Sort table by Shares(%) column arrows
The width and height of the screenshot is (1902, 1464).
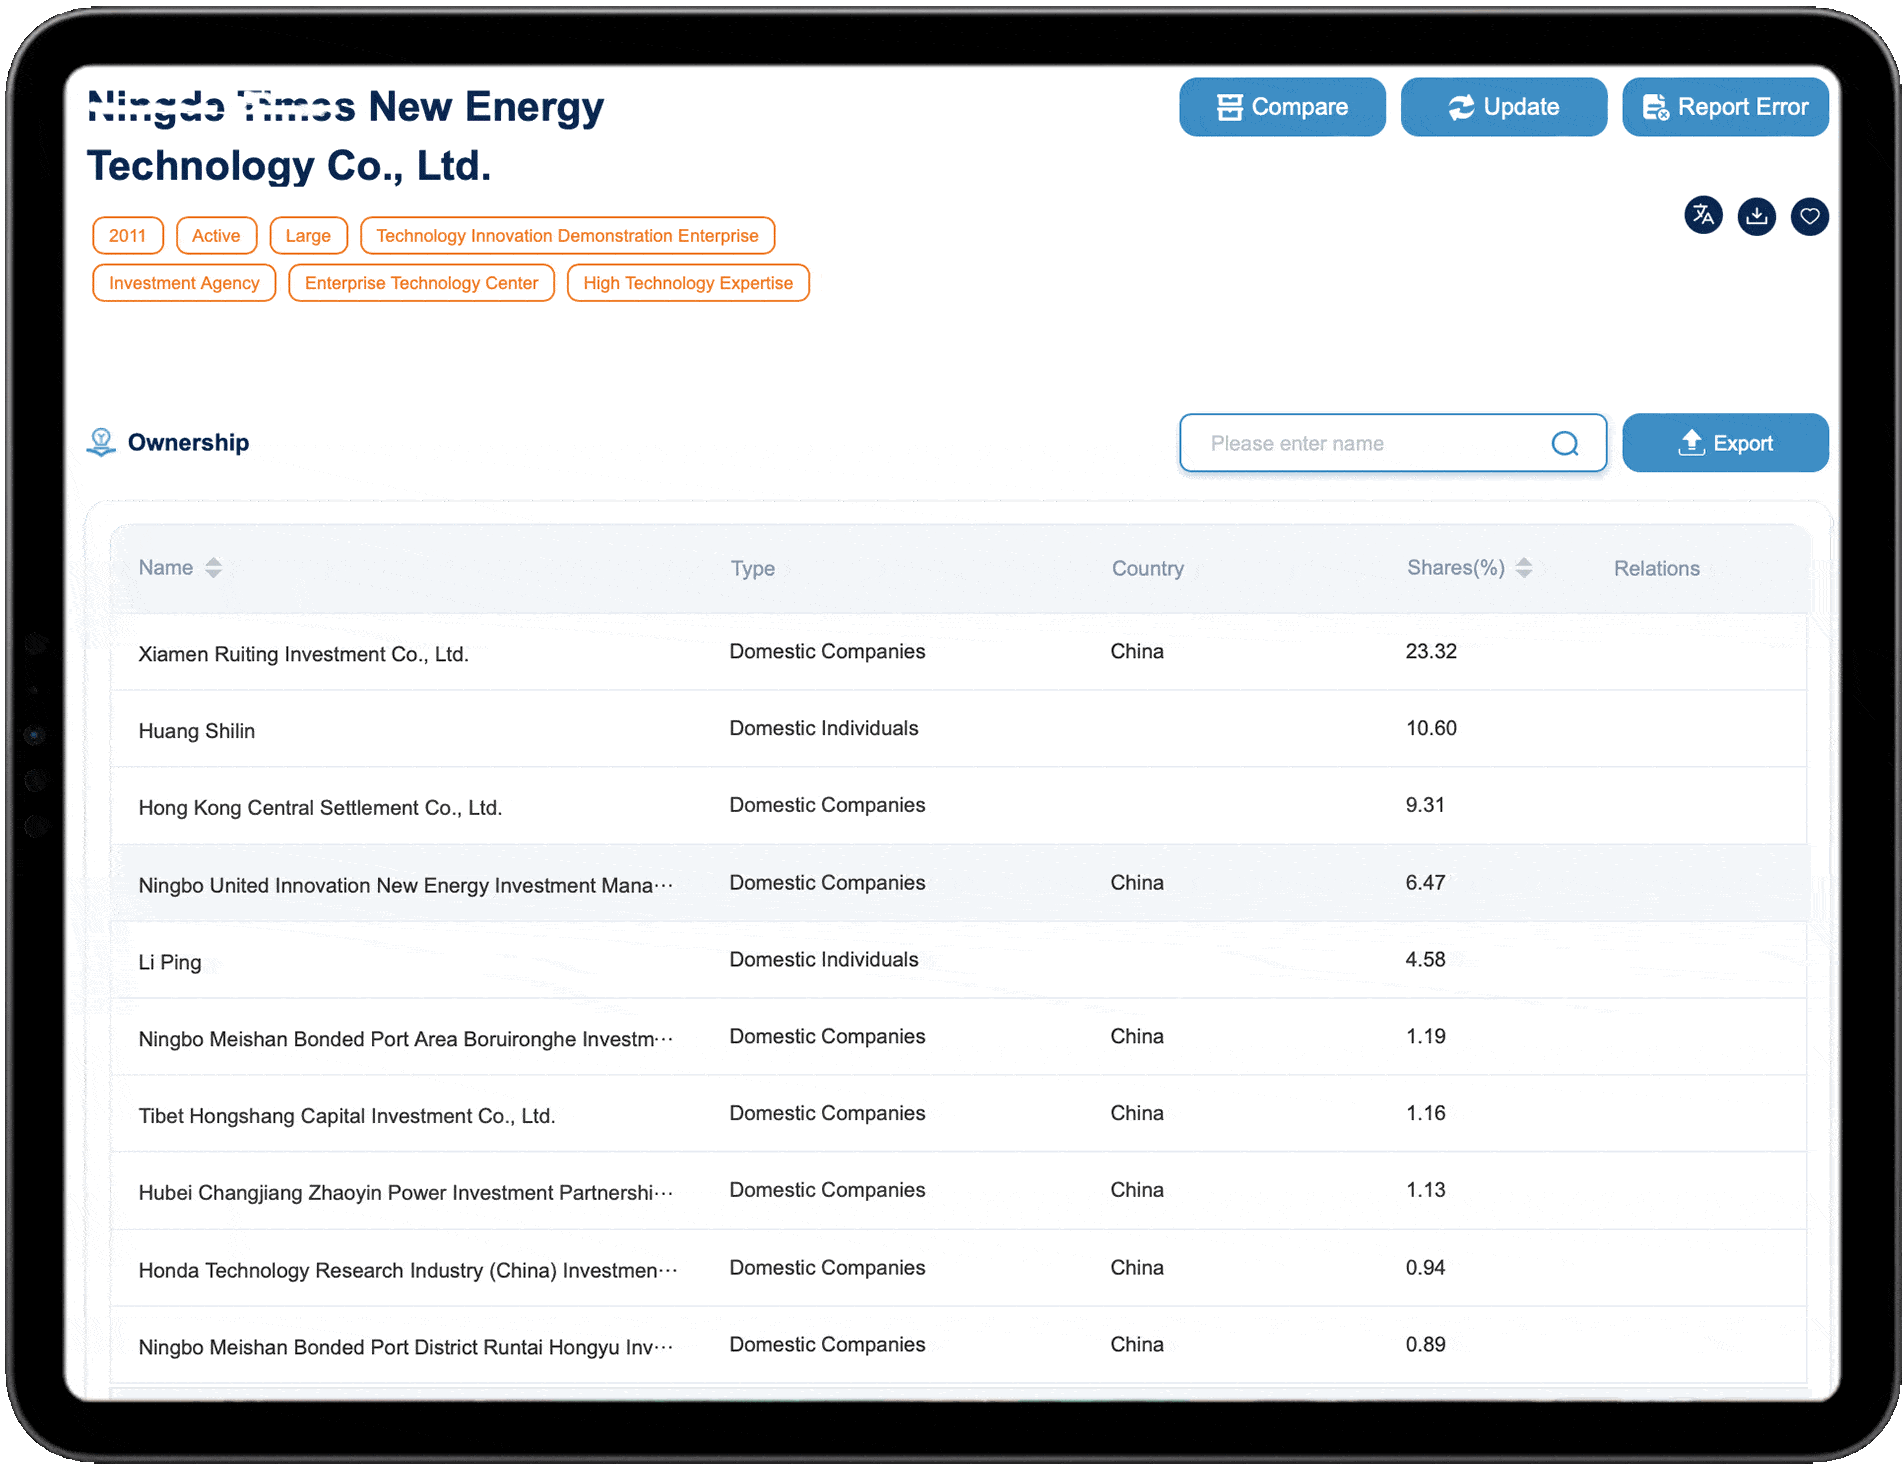click(1523, 568)
